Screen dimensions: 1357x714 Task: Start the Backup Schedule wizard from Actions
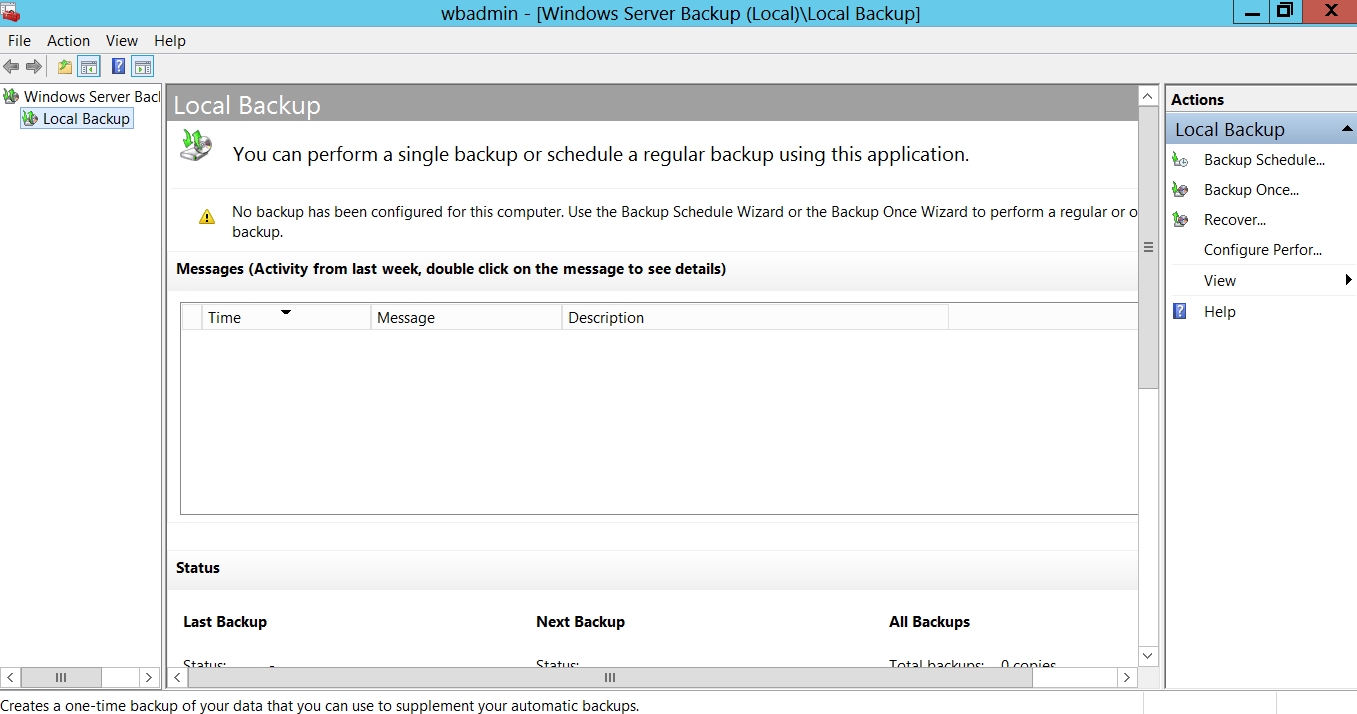coord(1263,160)
